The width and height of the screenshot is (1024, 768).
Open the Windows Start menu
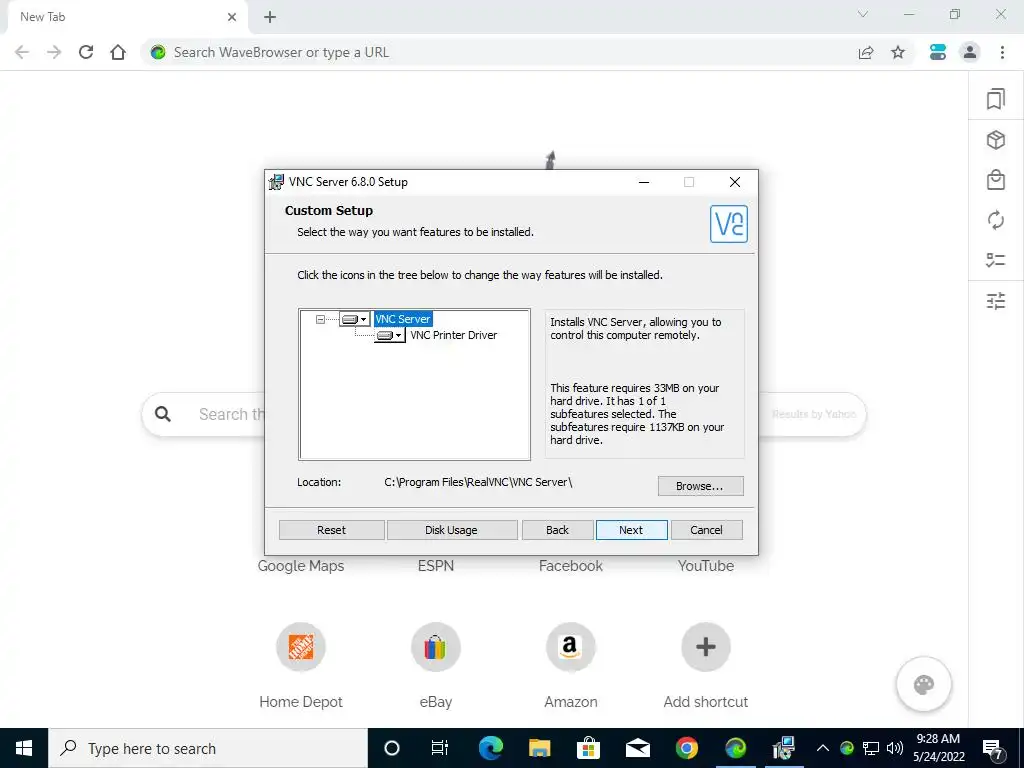24,748
